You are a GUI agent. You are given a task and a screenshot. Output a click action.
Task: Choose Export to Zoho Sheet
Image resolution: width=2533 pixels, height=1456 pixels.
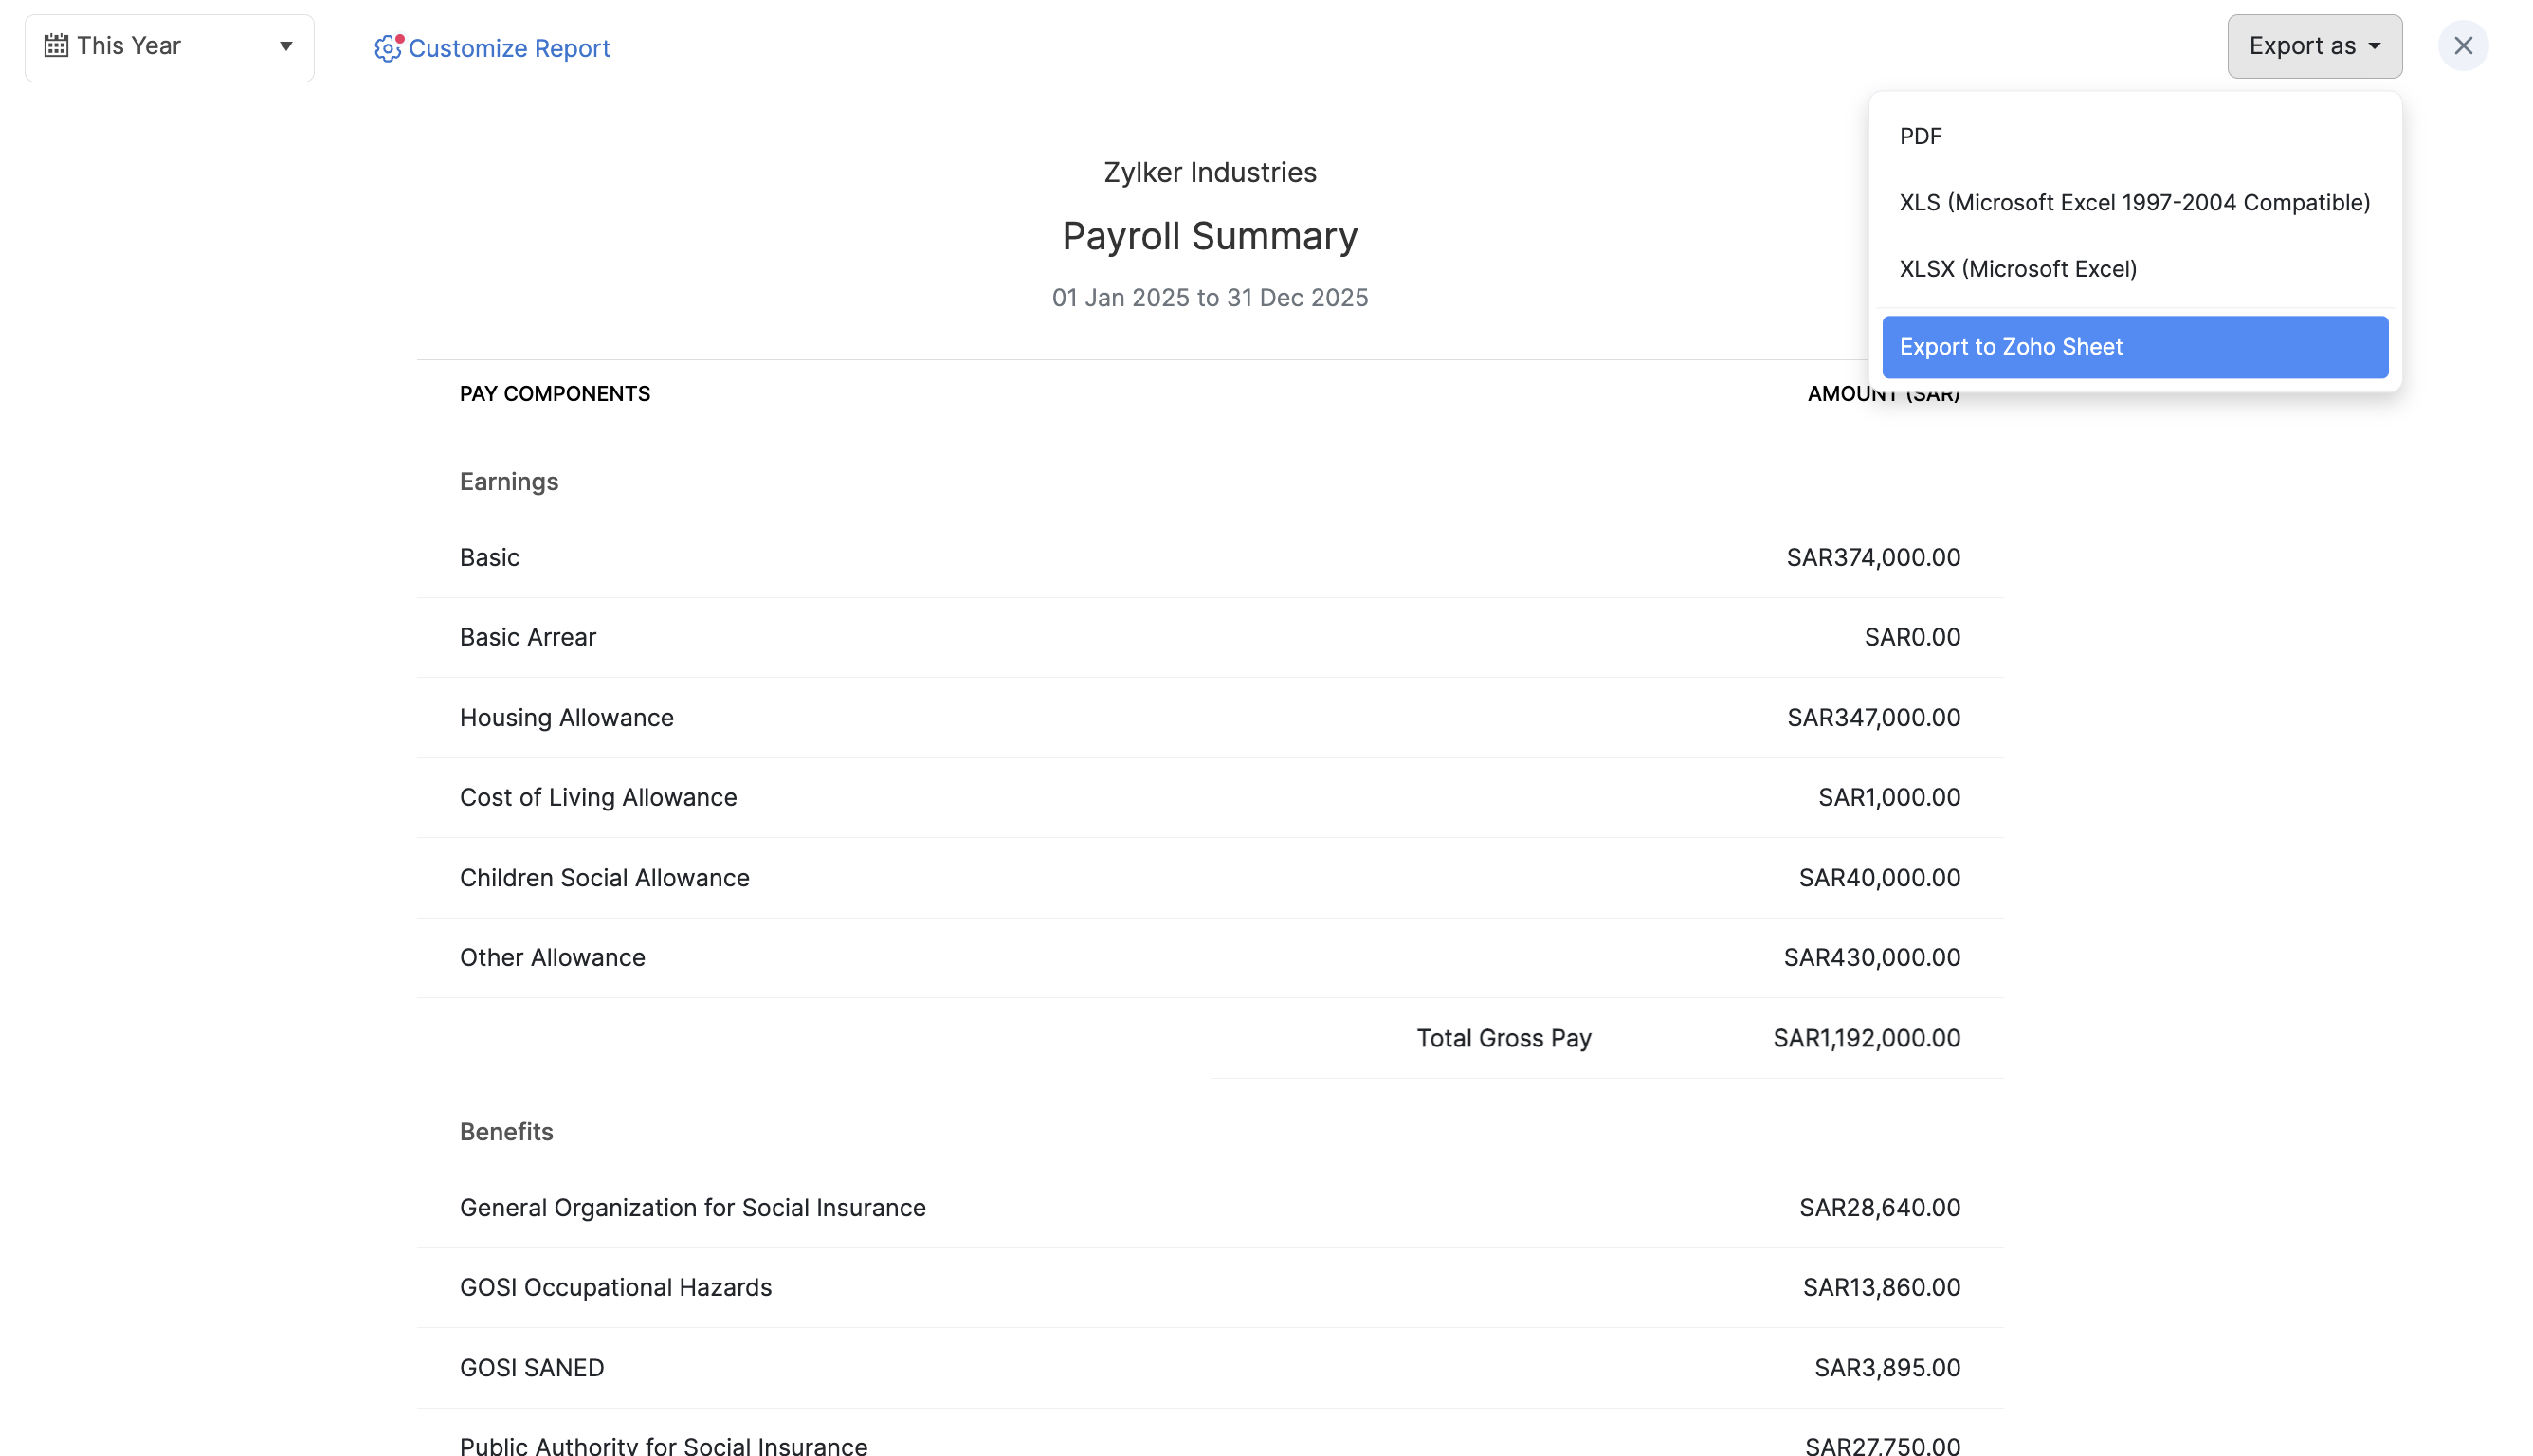tap(2134, 347)
